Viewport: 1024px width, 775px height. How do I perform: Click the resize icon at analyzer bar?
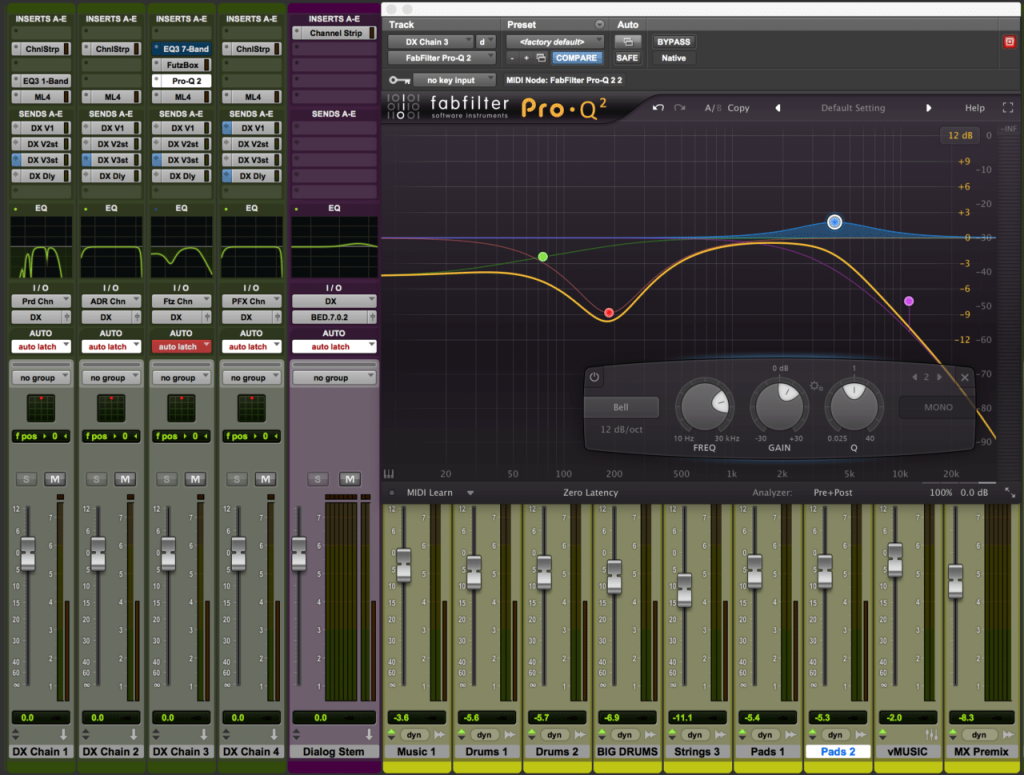pyautogui.click(x=1010, y=493)
